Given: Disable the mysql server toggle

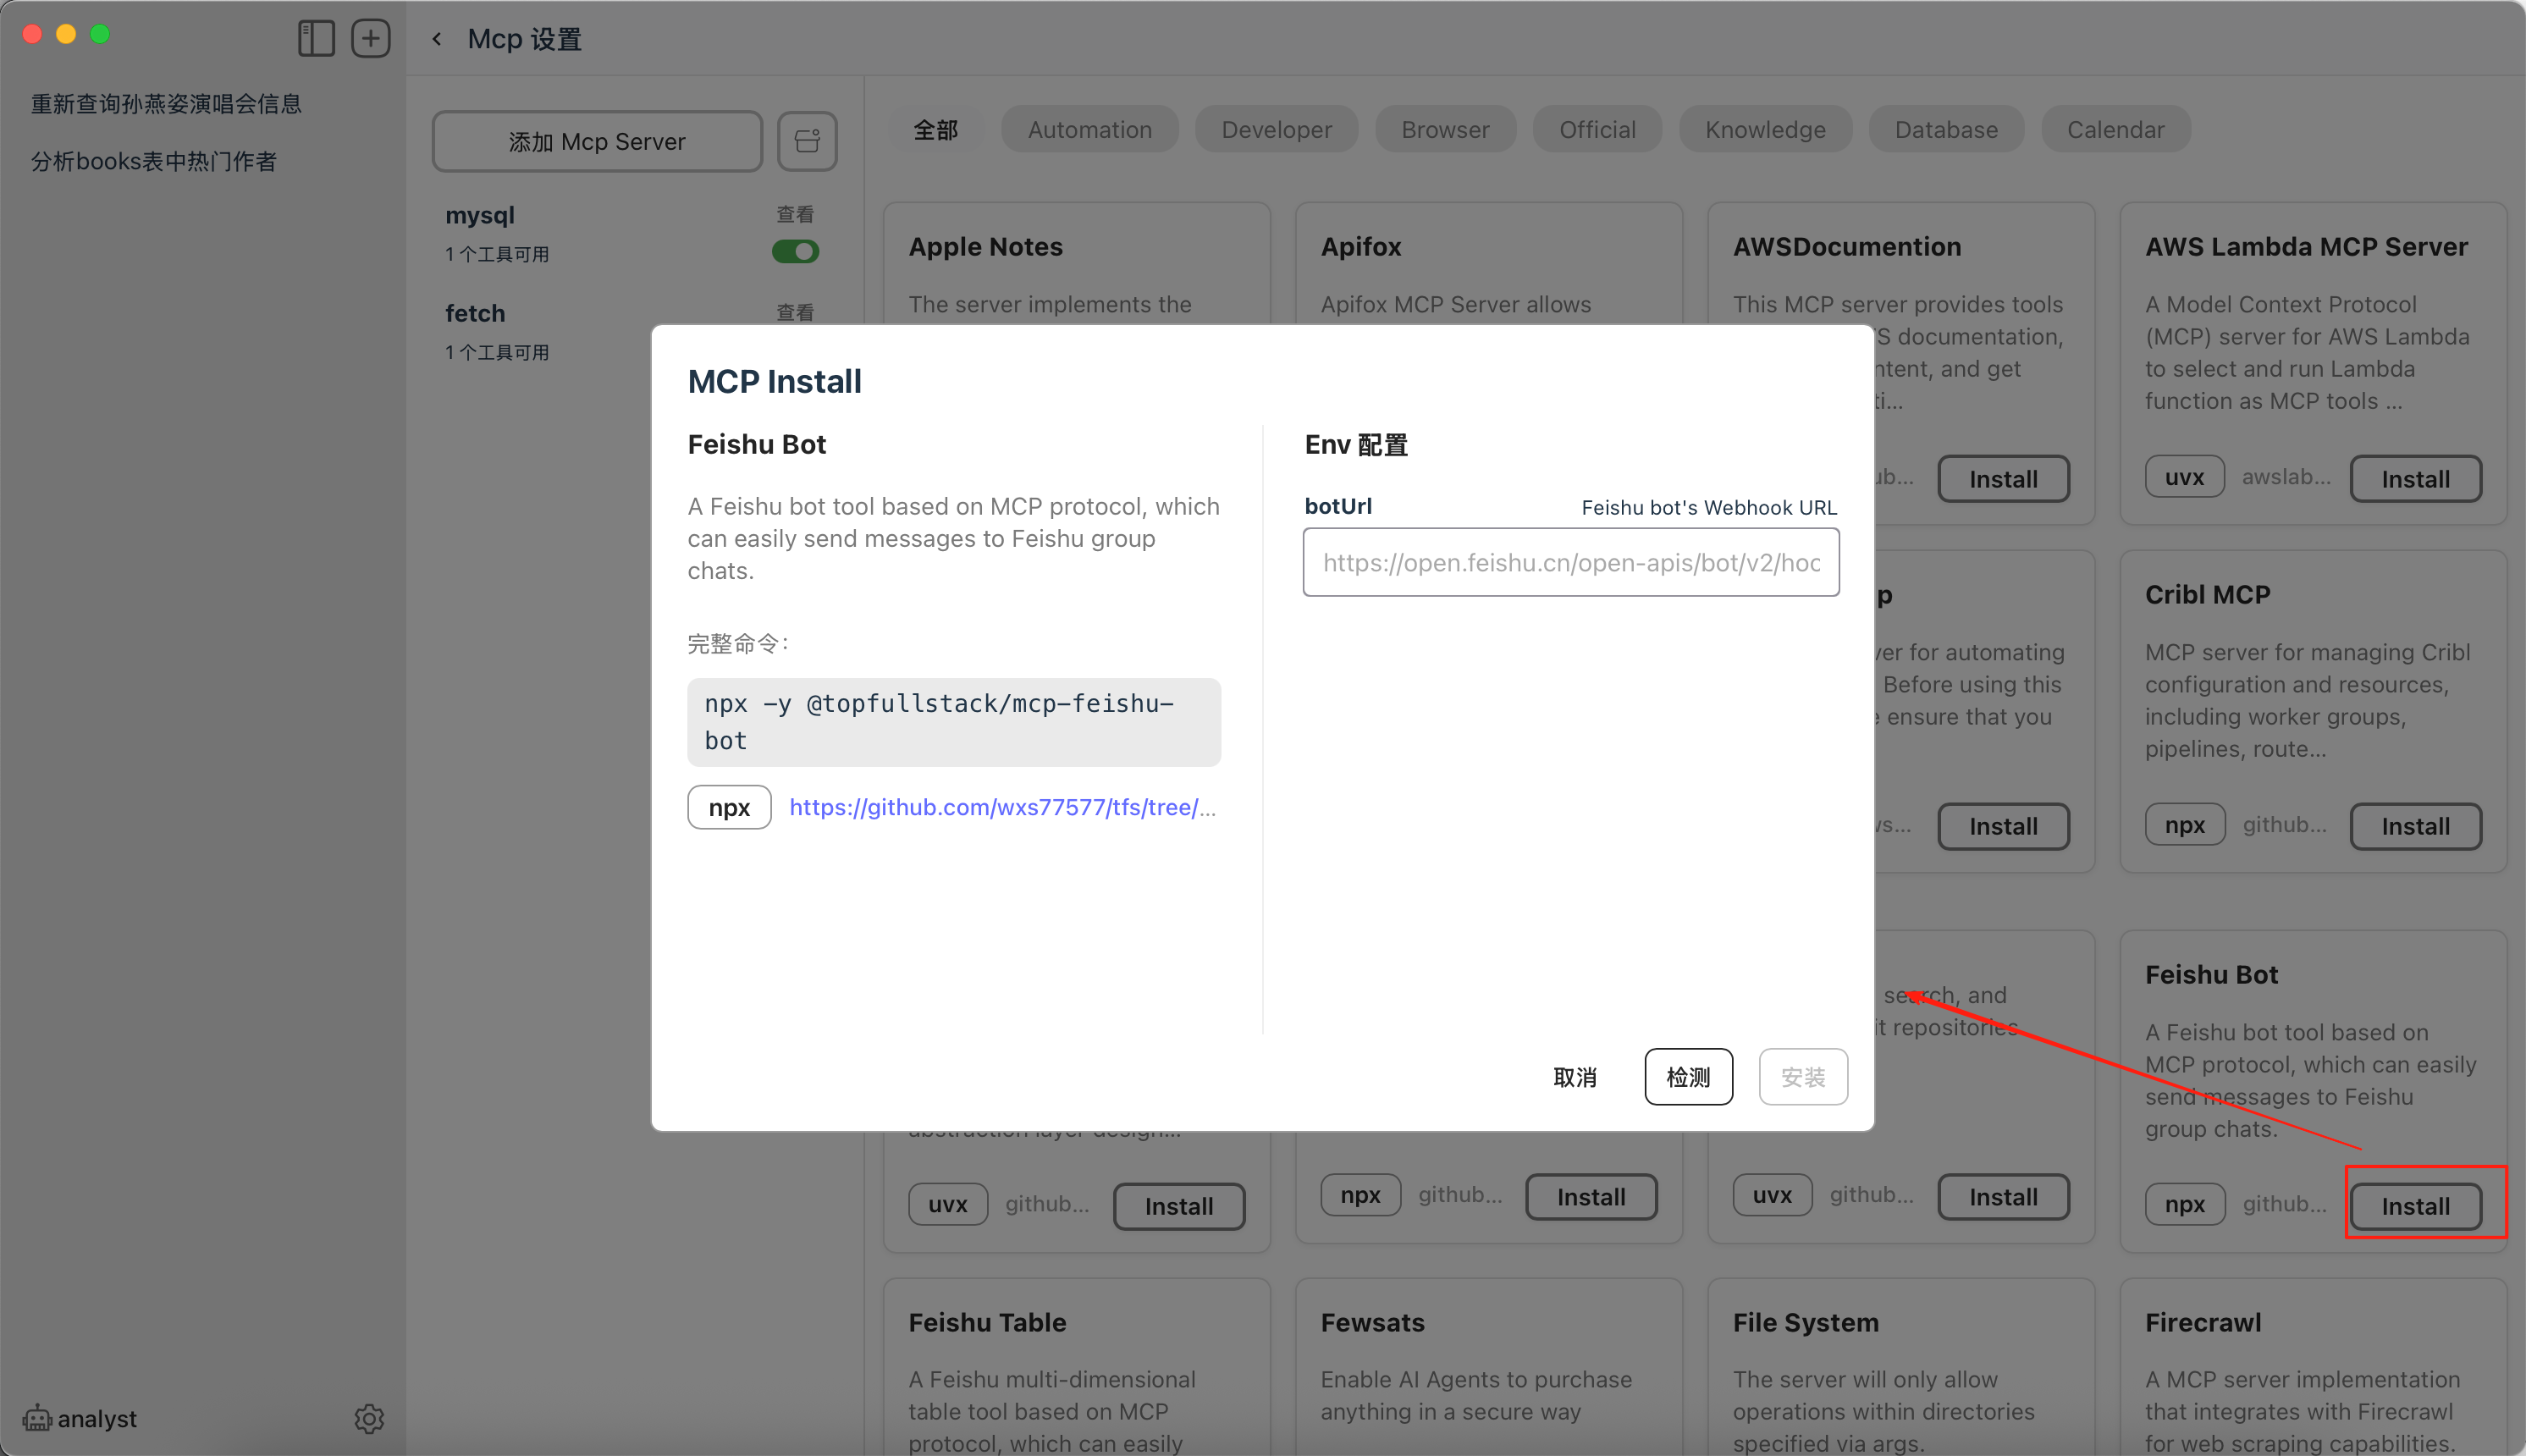Looking at the screenshot, I should point(795,252).
